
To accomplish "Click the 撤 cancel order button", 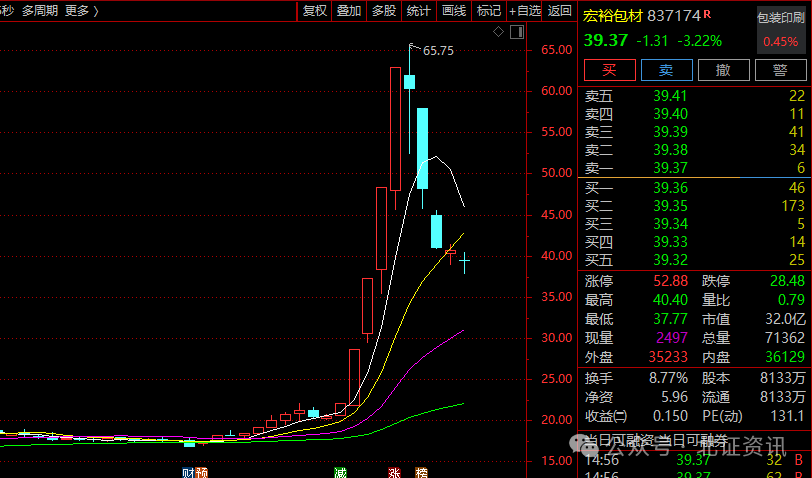I will click(723, 70).
